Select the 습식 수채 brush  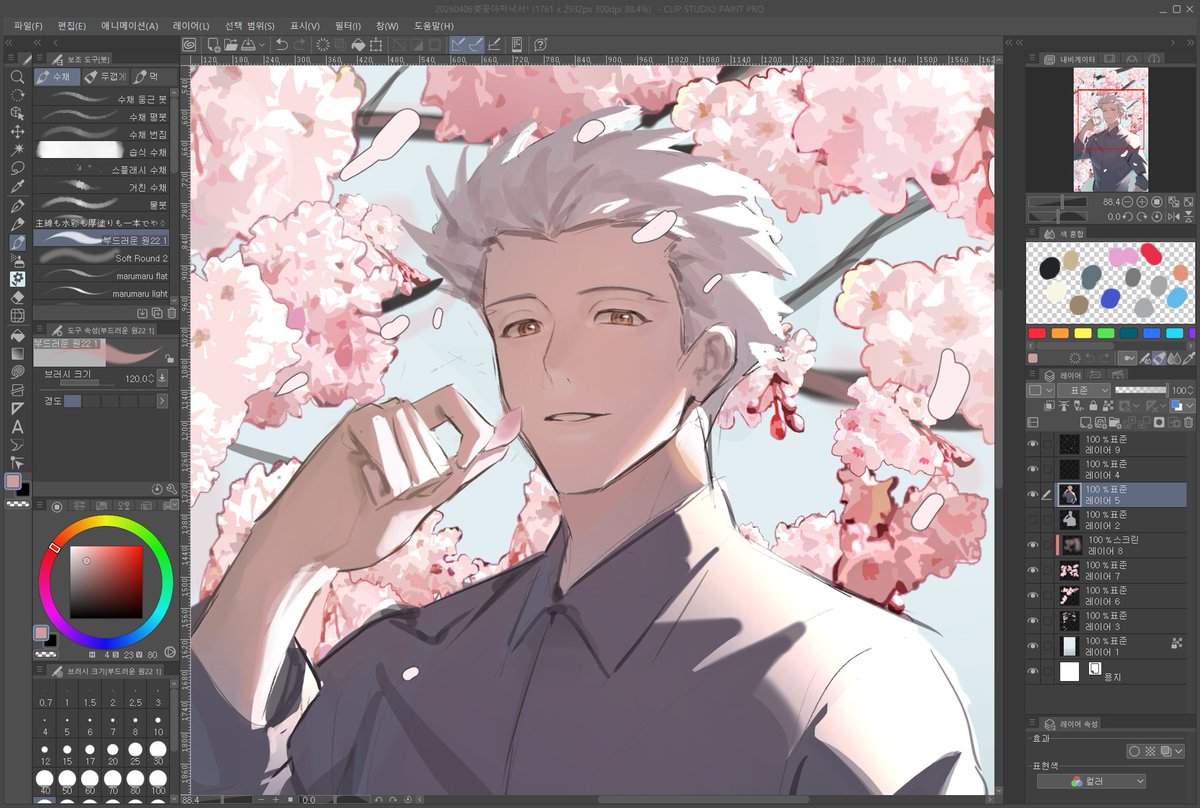[102, 151]
